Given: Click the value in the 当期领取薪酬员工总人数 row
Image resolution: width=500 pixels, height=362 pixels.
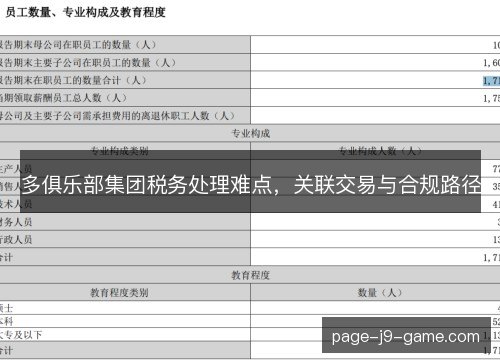Looking at the screenshot, I should pos(491,98).
